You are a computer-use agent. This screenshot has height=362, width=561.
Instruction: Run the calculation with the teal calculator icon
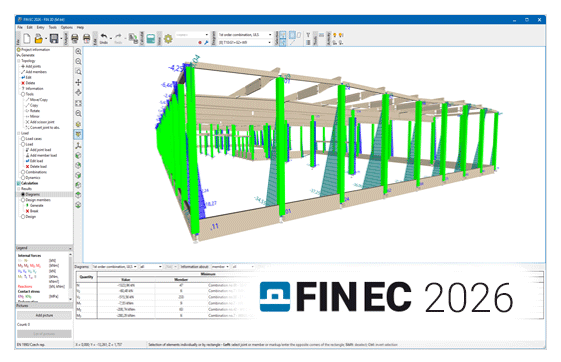point(151,38)
